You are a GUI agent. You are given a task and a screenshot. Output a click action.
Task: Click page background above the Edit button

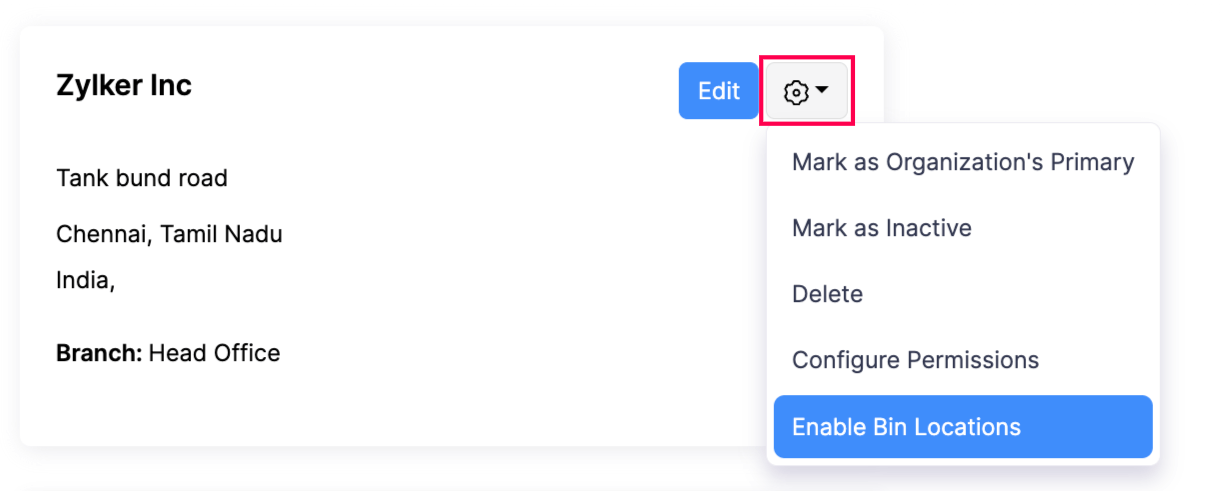coord(718,12)
